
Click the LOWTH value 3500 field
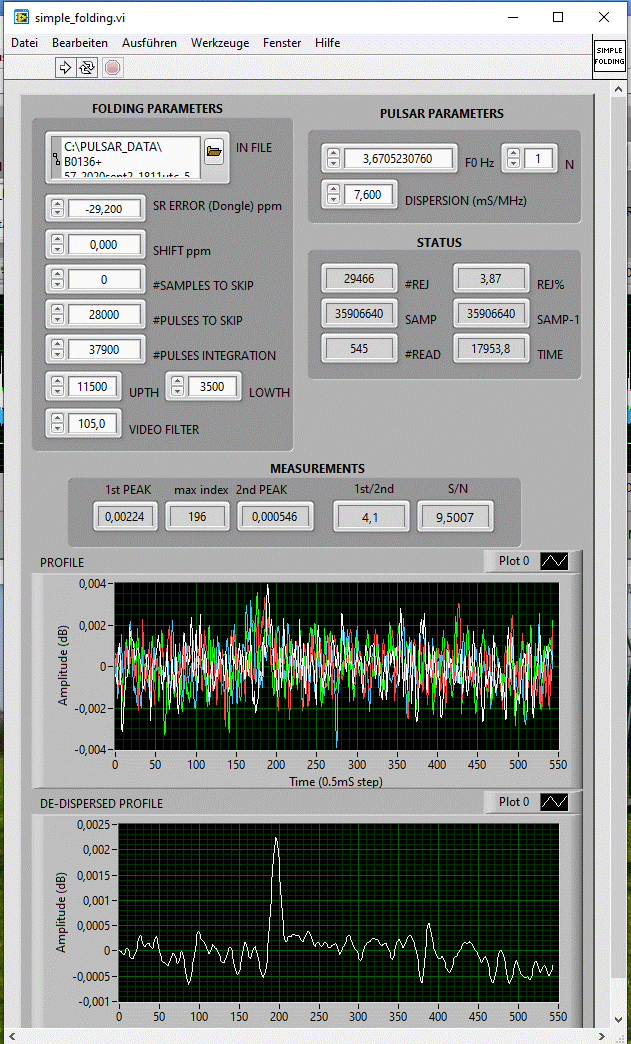[213, 386]
